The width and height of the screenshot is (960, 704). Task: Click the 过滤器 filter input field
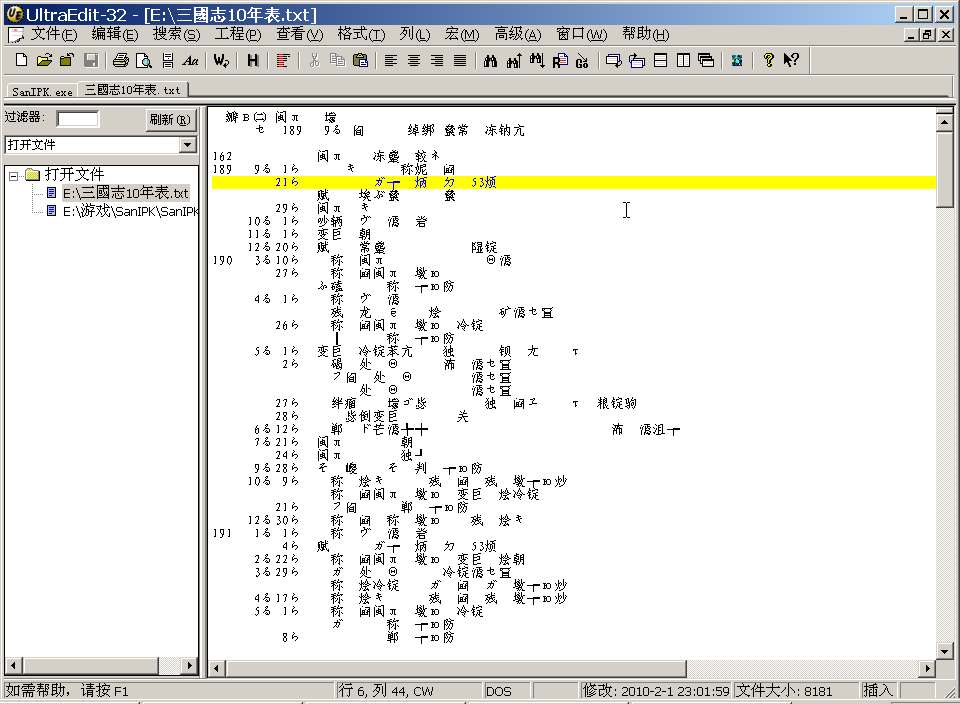coord(78,119)
